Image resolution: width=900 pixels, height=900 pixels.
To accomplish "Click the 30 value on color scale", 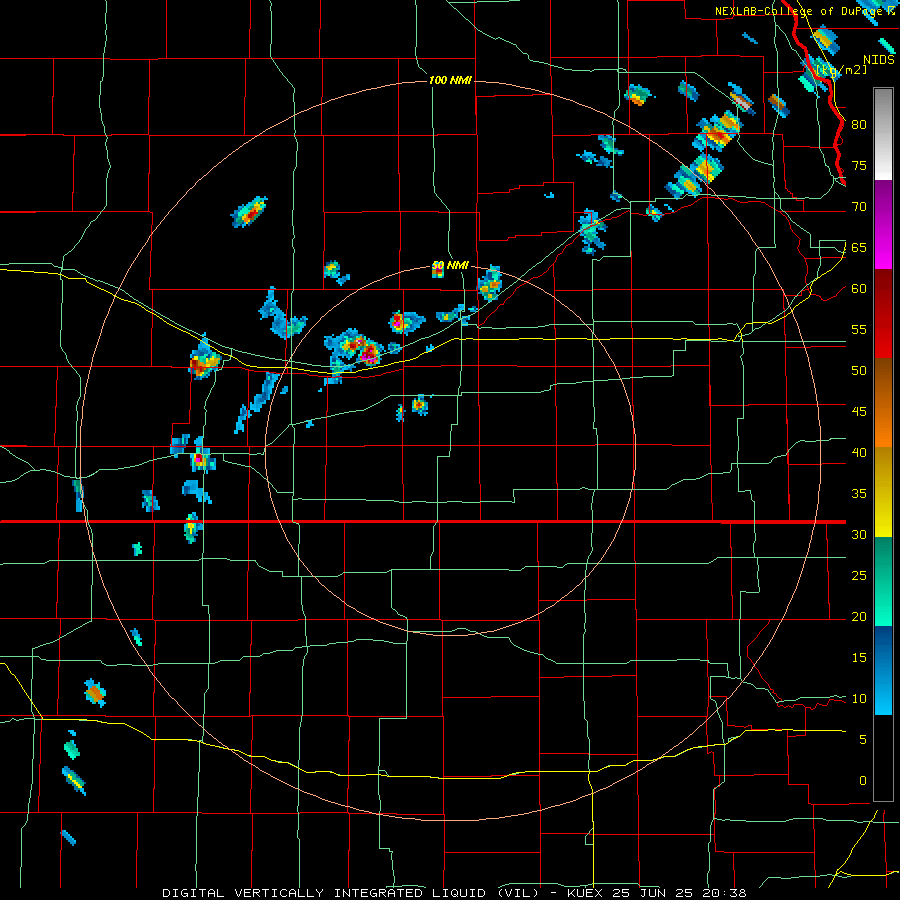I will [859, 534].
